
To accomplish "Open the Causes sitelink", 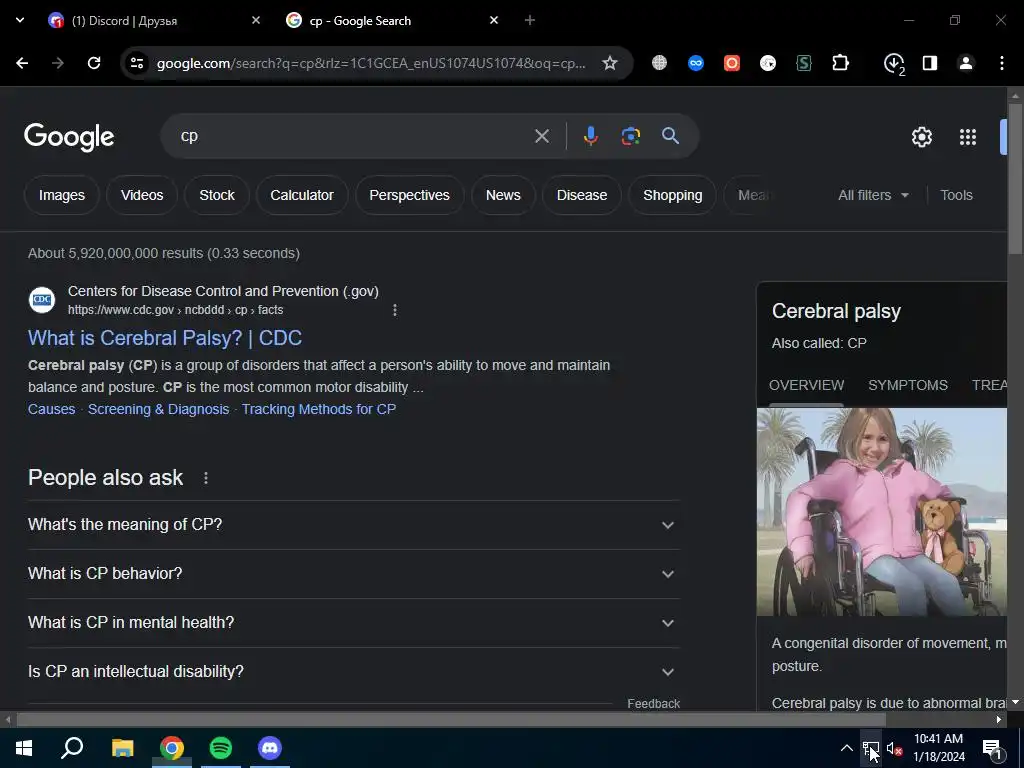I will [x=52, y=409].
